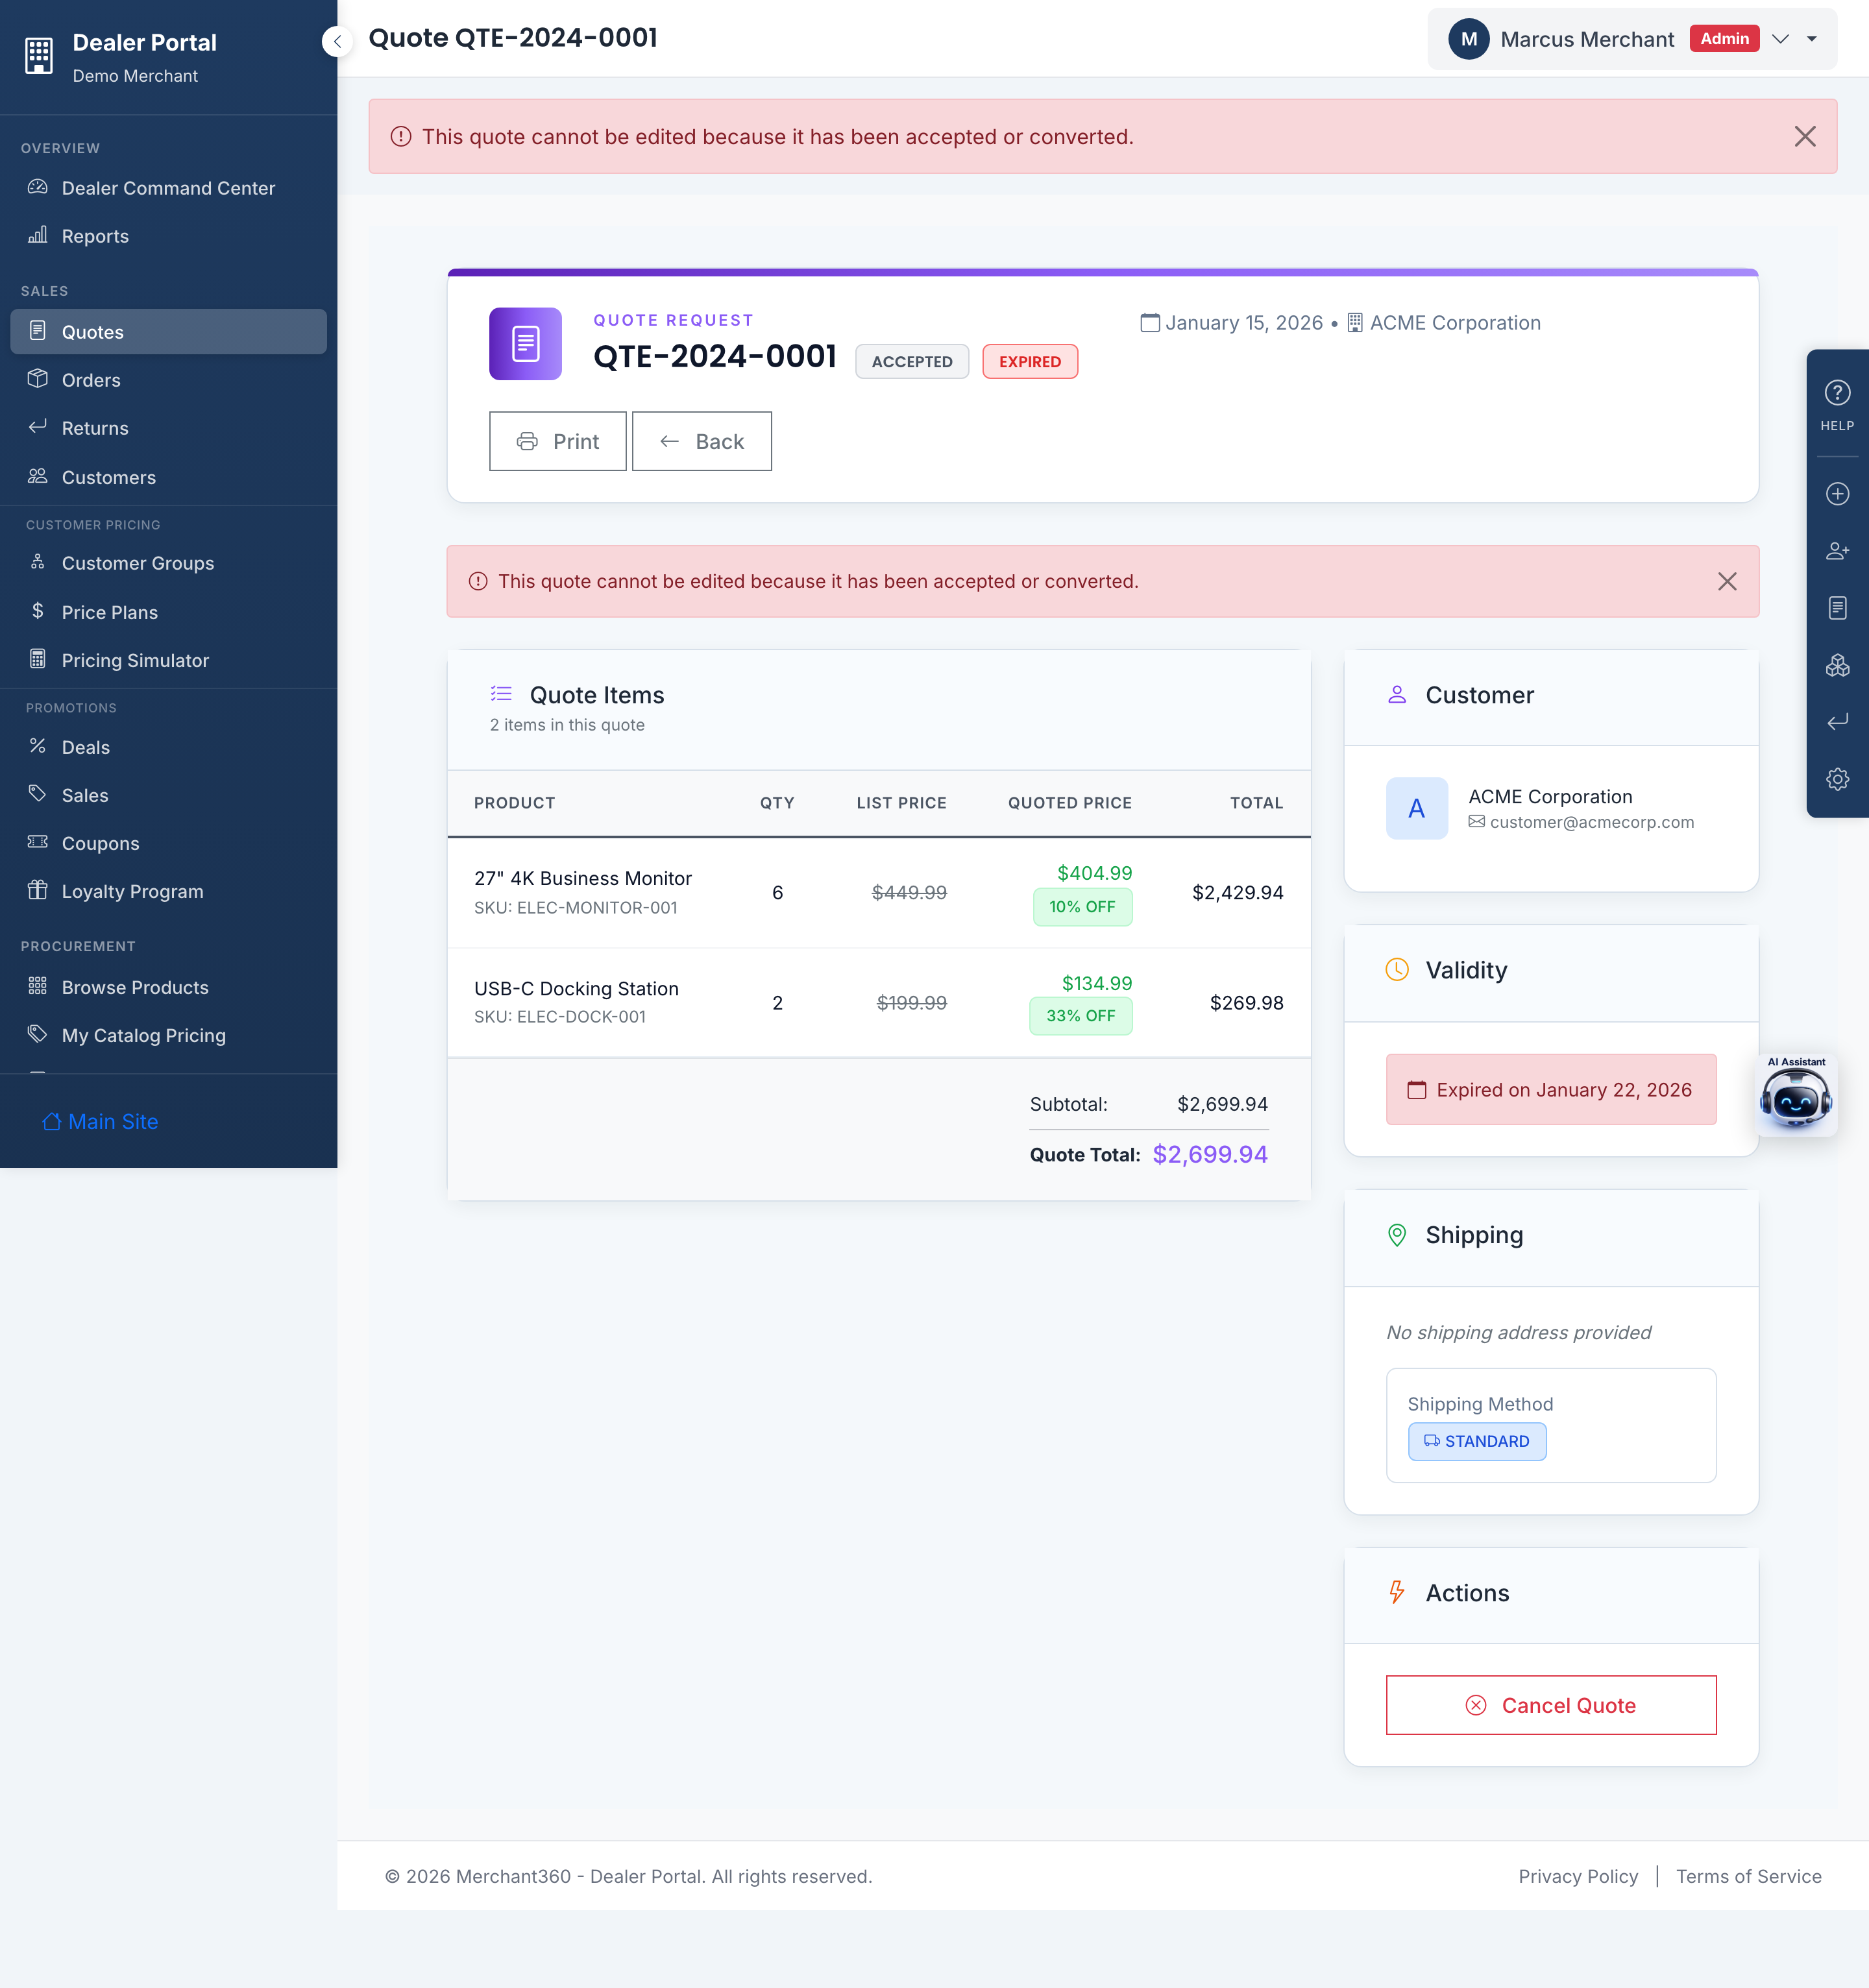Open Coupons

pyautogui.click(x=168, y=843)
